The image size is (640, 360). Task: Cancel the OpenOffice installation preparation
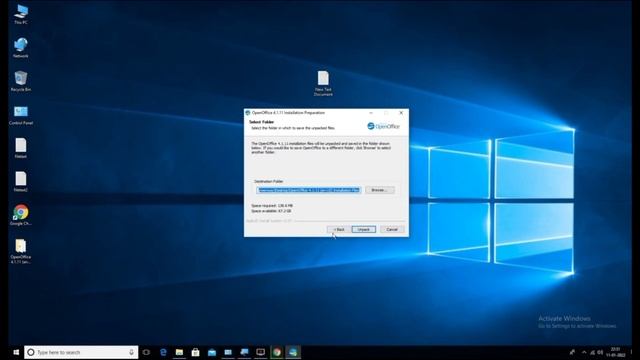coord(392,229)
